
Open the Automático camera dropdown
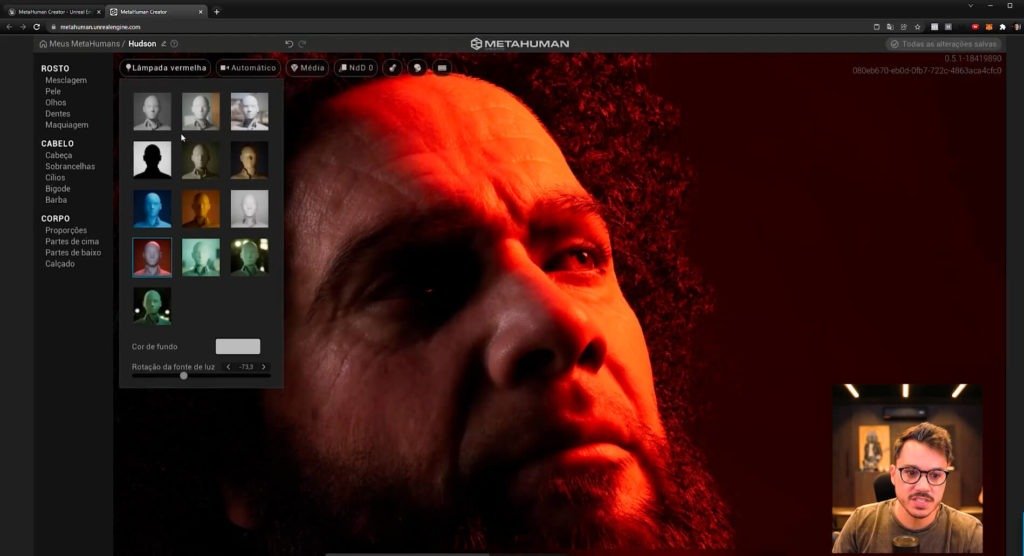pyautogui.click(x=247, y=68)
